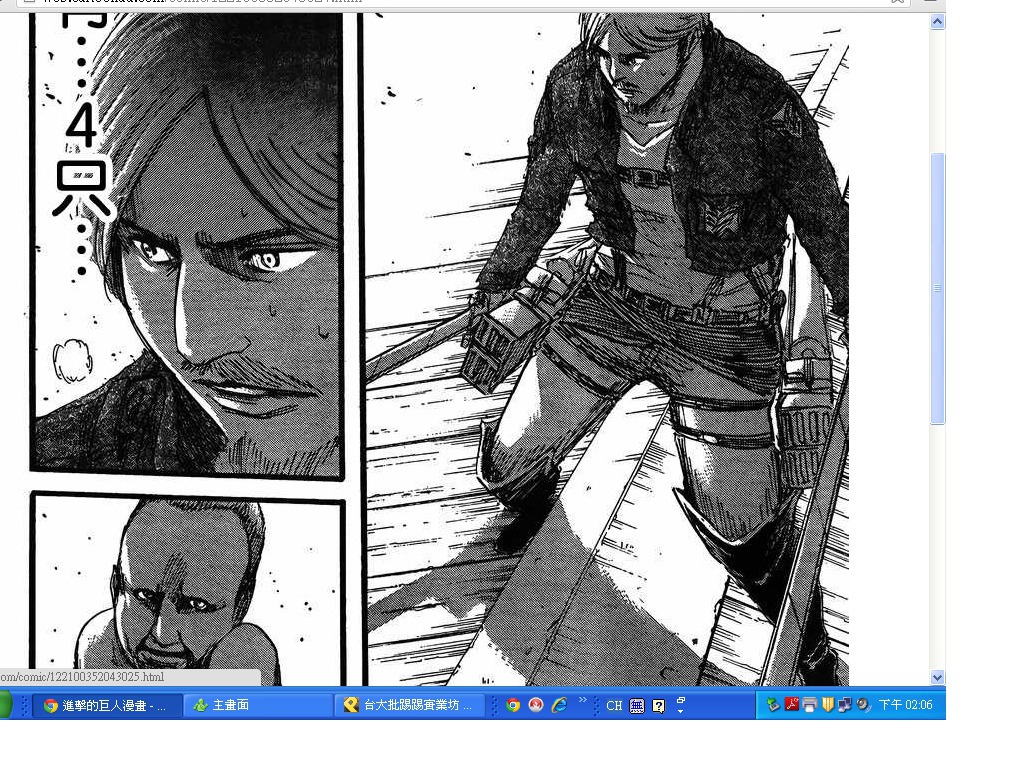Open the network connection tray icon
Viewport: 1024px width, 768px height.
(x=845, y=705)
